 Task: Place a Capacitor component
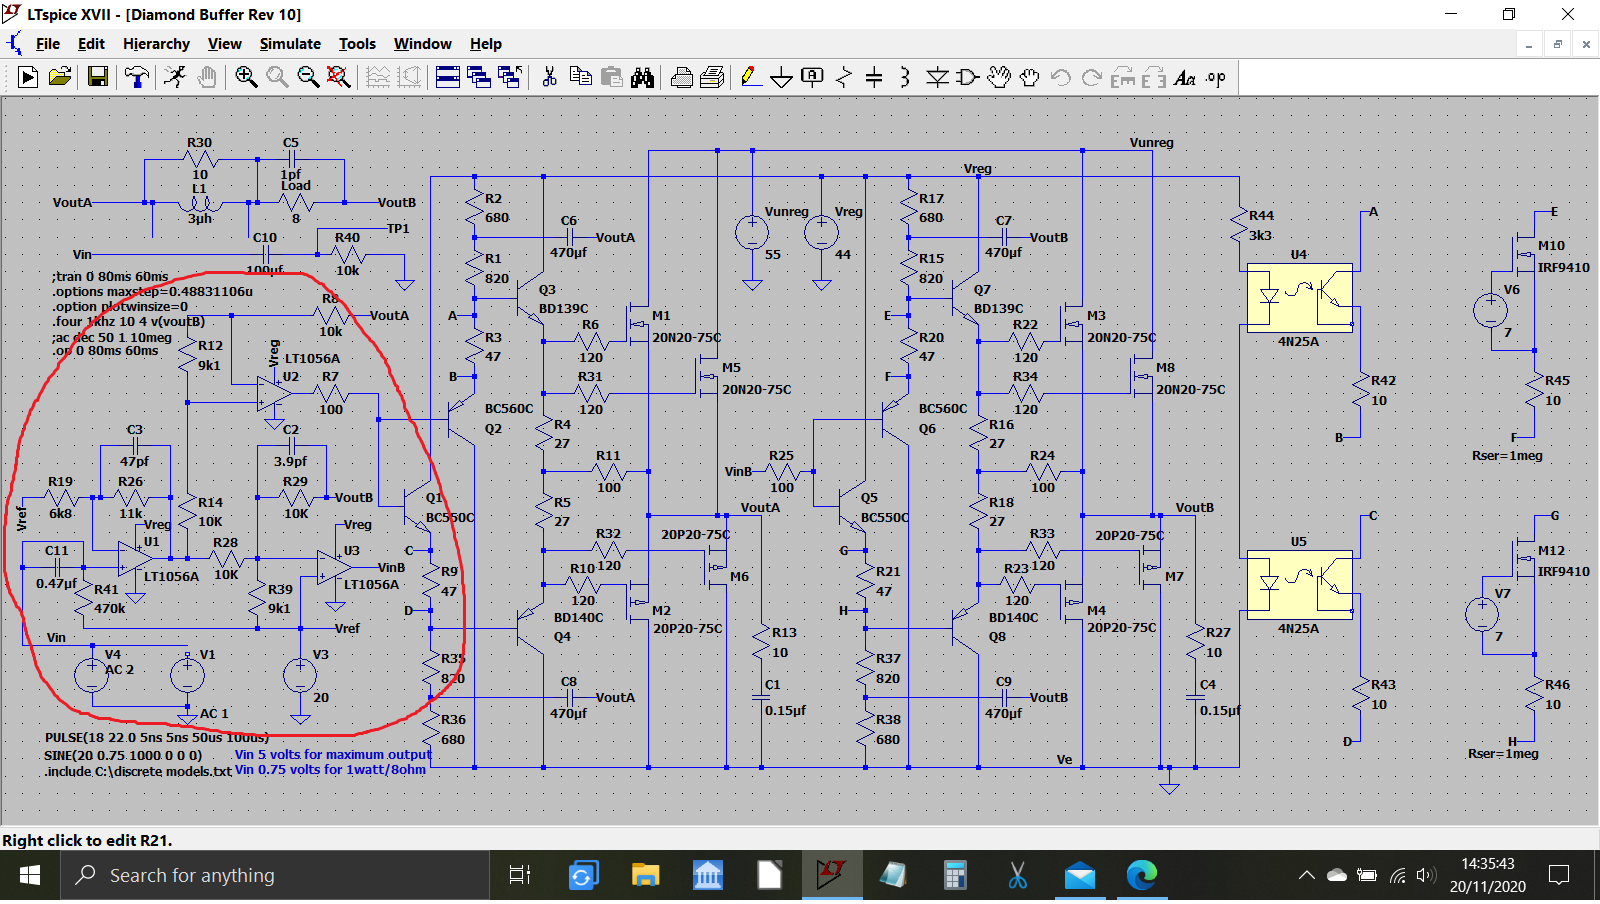tap(874, 77)
